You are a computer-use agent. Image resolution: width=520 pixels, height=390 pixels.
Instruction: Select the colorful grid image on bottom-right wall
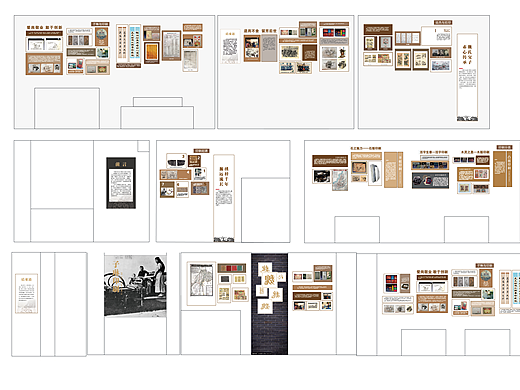point(391,283)
